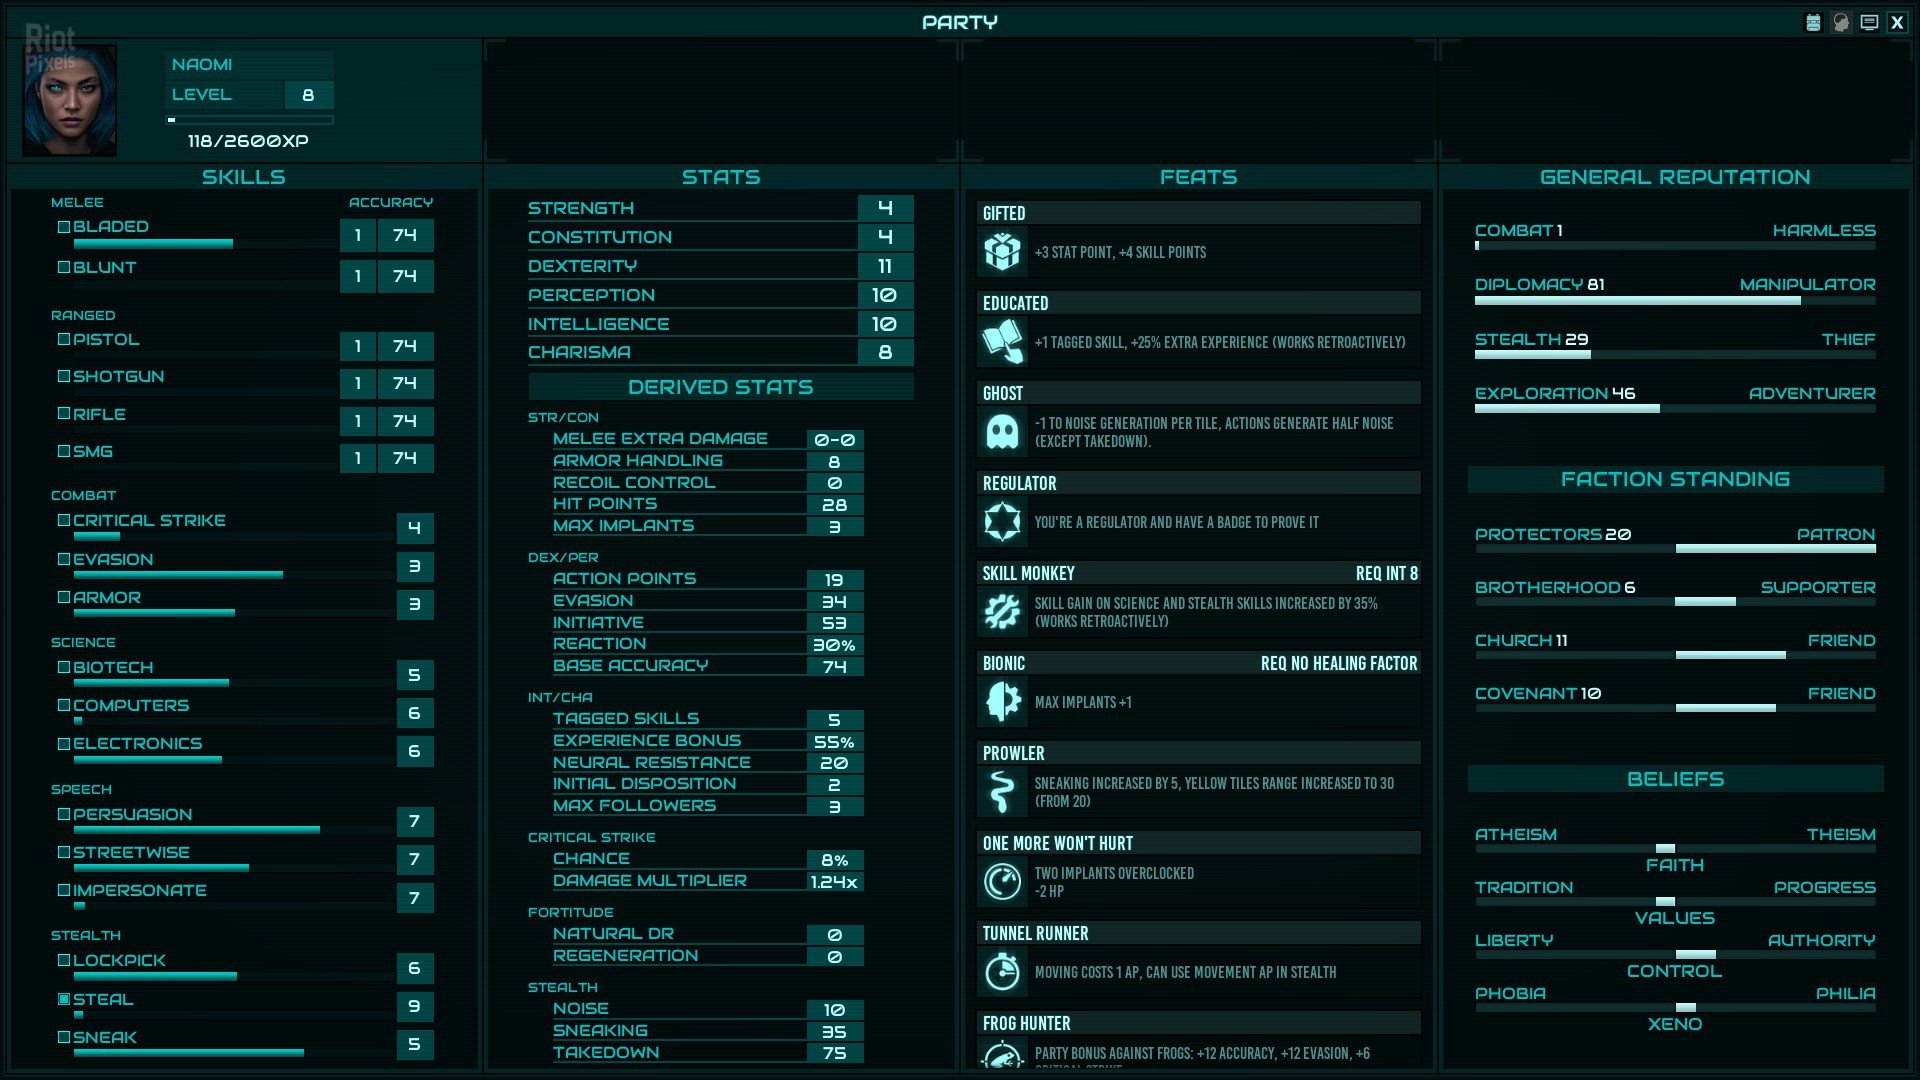Open the General Reputation panel header
The width and height of the screenshot is (1920, 1080).
pos(1674,176)
